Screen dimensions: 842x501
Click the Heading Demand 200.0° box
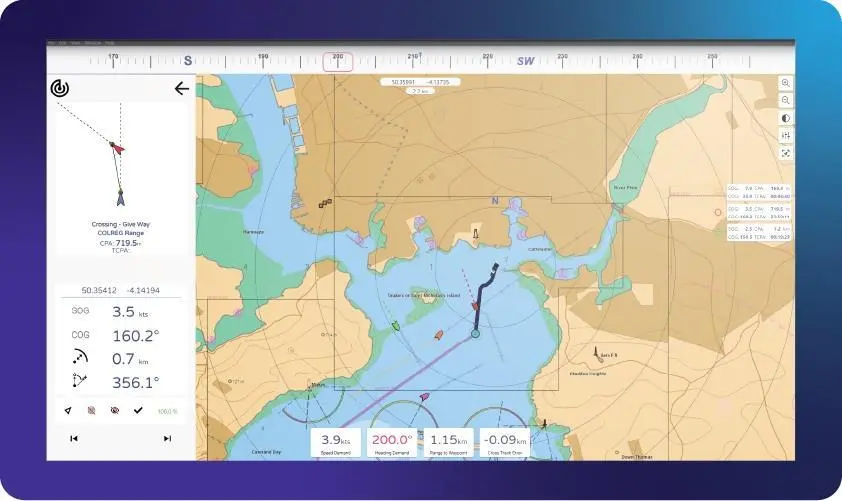click(392, 443)
